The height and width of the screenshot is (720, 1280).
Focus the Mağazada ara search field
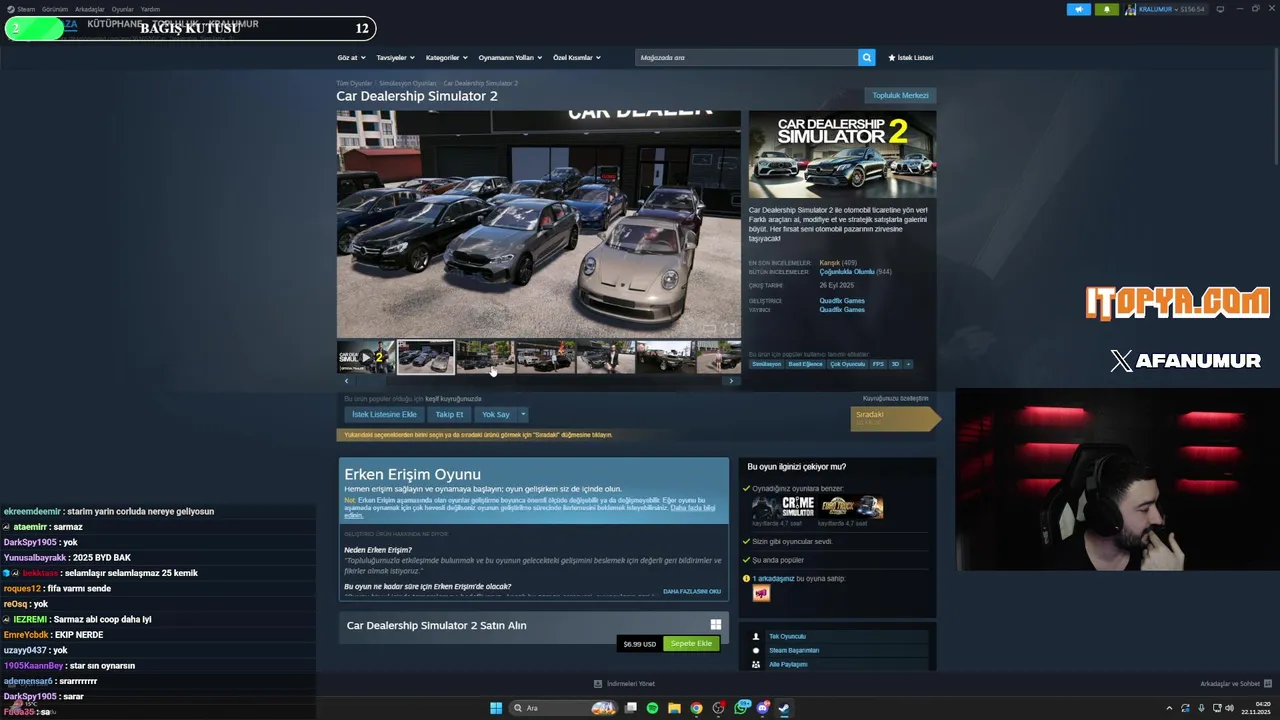[747, 57]
